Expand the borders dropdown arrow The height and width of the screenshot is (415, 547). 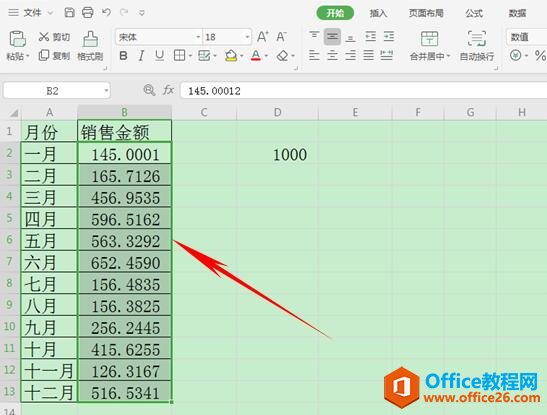(x=190, y=56)
